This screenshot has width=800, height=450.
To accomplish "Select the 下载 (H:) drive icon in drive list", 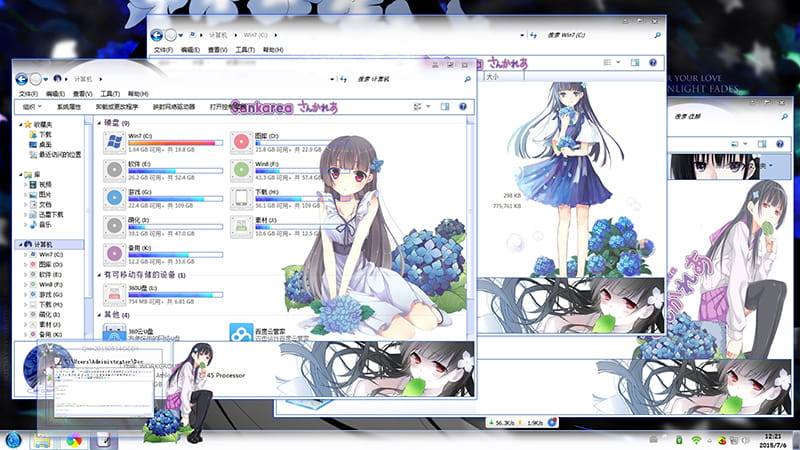I will point(241,198).
